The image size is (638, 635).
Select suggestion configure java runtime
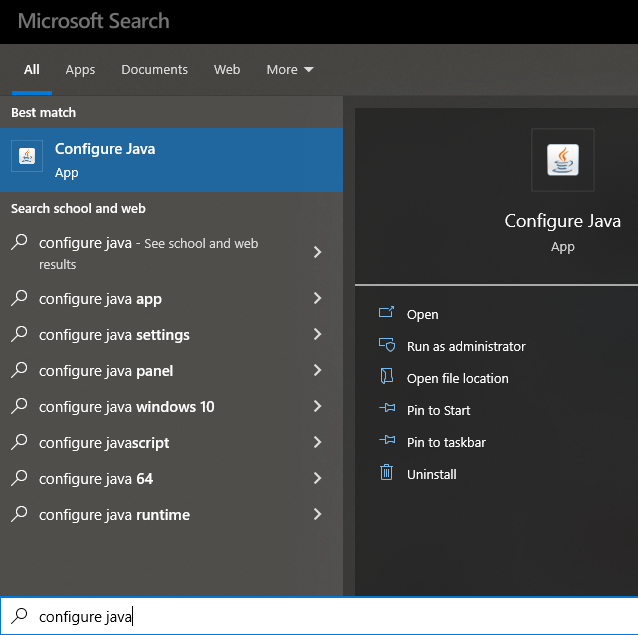point(171,514)
